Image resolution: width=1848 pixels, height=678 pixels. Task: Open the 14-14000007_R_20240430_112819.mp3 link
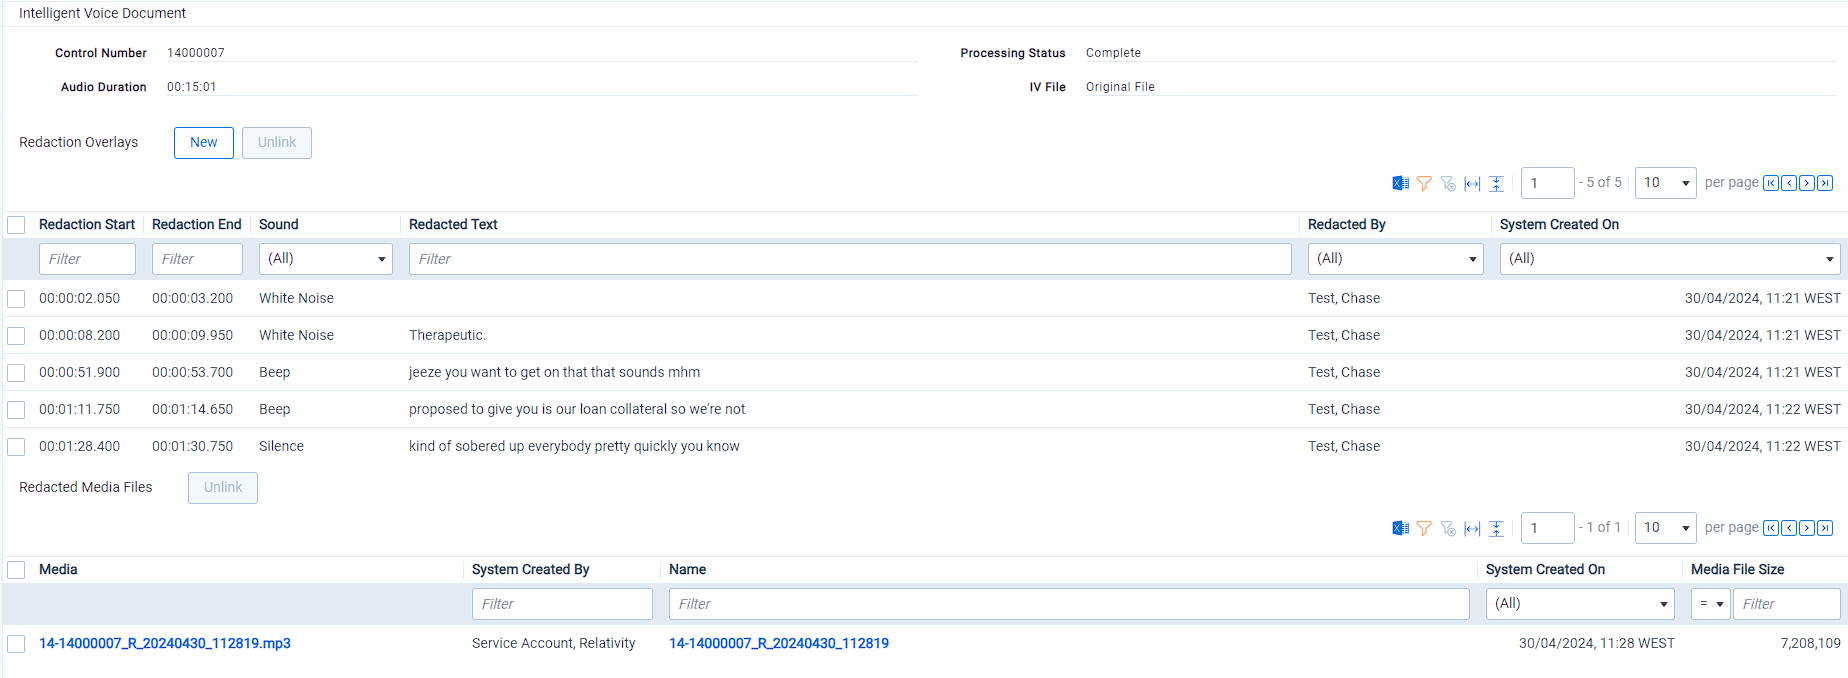[x=165, y=644]
